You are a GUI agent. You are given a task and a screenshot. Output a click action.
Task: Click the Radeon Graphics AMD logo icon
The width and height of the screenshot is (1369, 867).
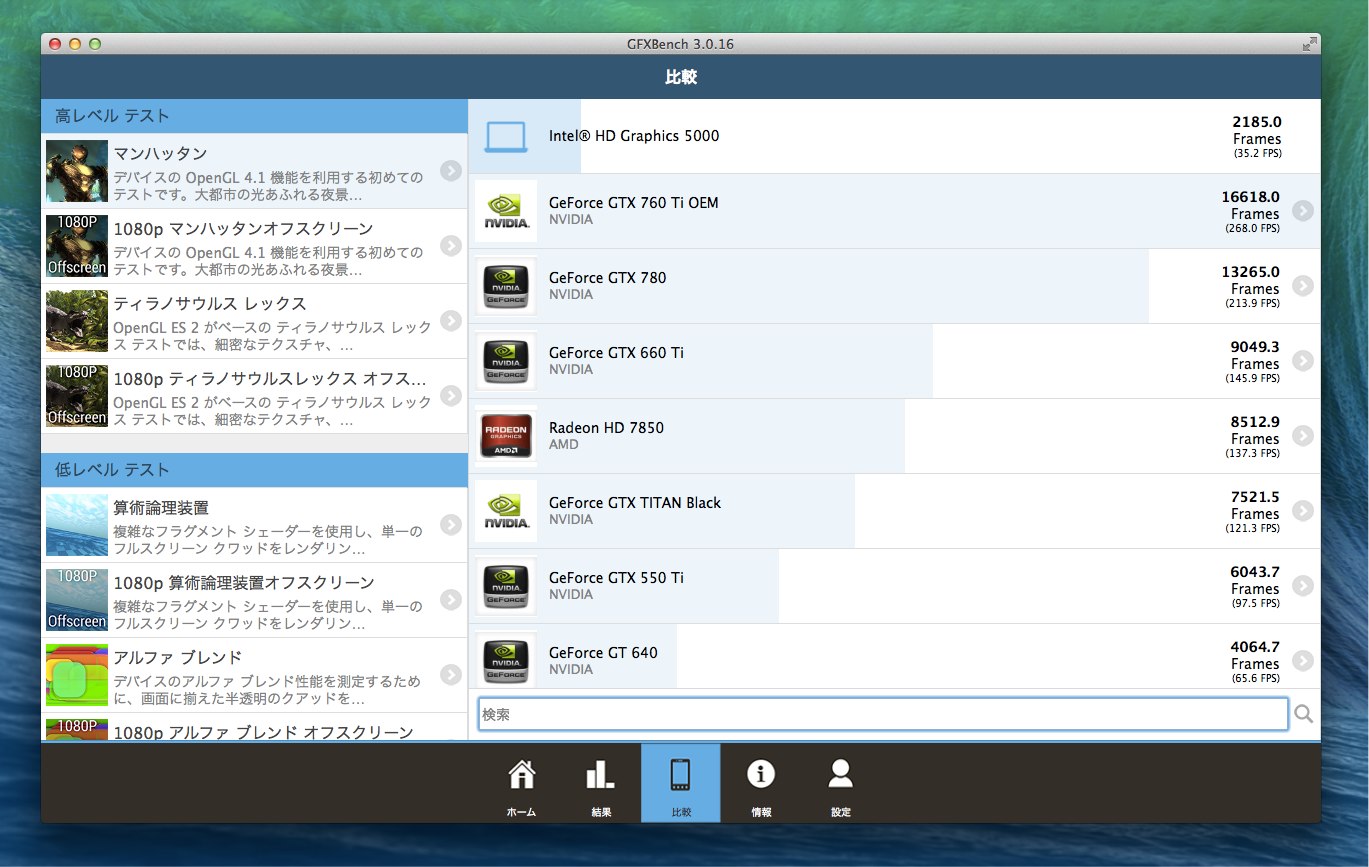[x=506, y=436]
